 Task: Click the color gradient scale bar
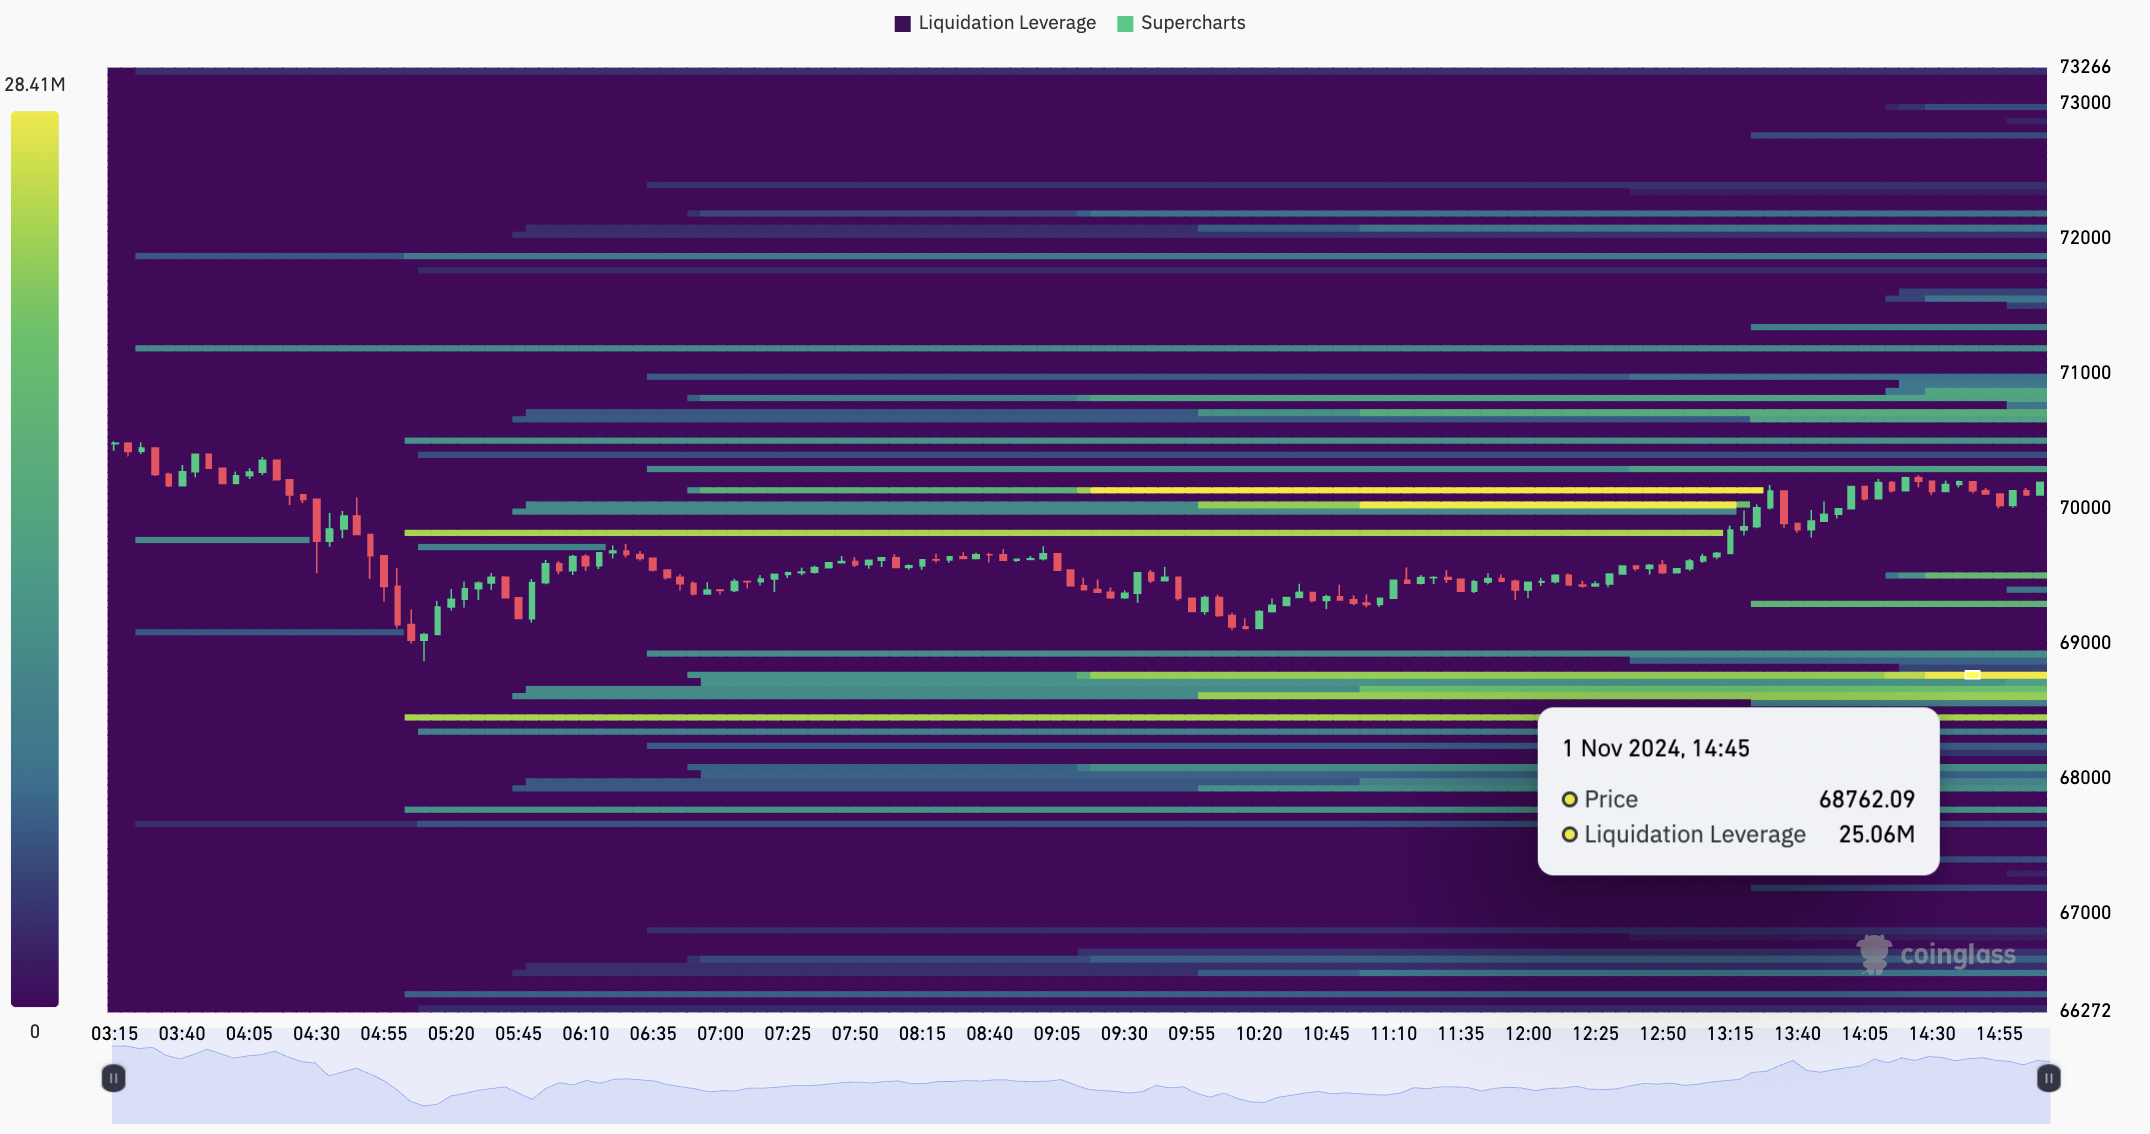(x=35, y=558)
